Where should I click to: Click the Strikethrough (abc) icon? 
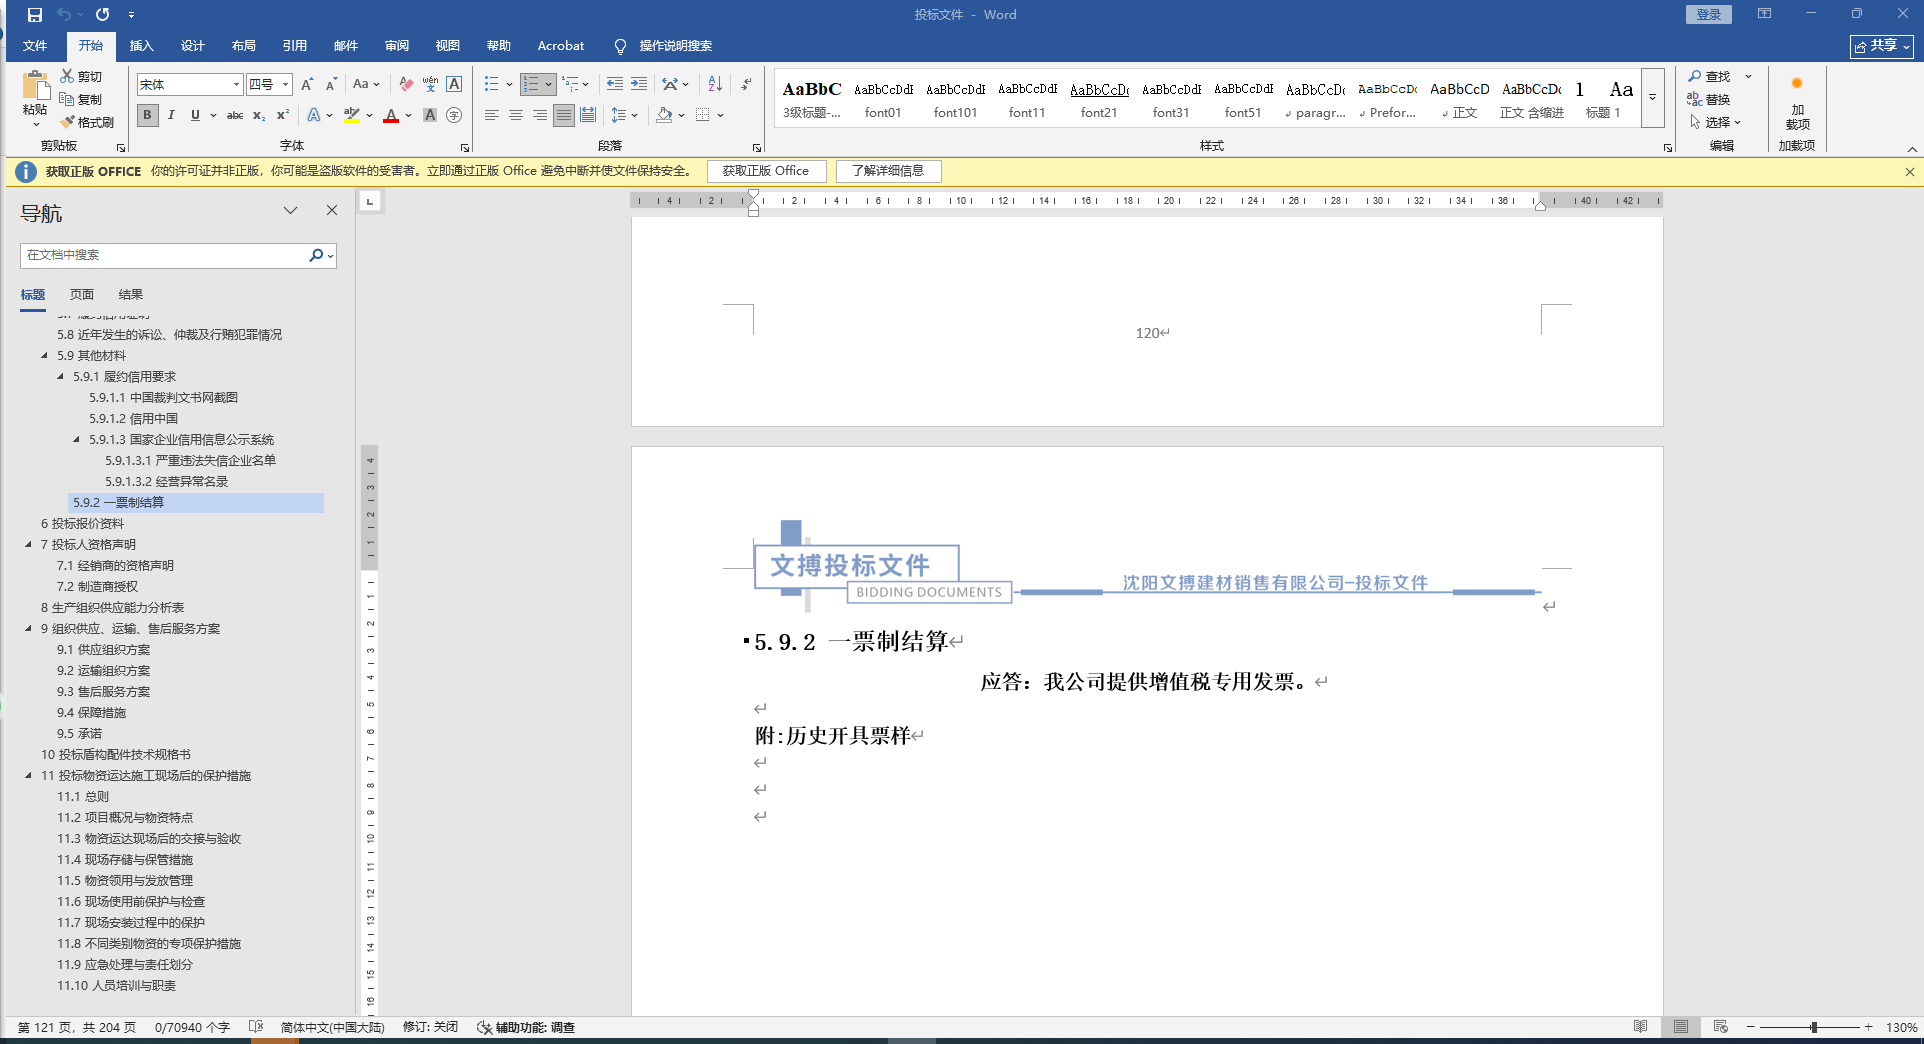[x=235, y=115]
